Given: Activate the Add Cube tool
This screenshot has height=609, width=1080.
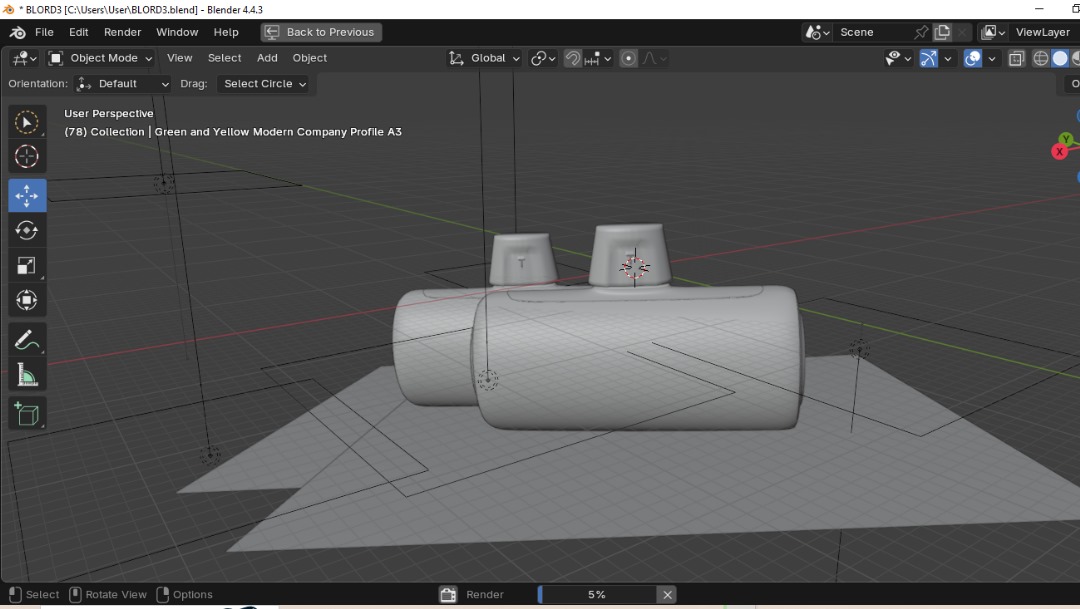Looking at the screenshot, I should coord(27,414).
